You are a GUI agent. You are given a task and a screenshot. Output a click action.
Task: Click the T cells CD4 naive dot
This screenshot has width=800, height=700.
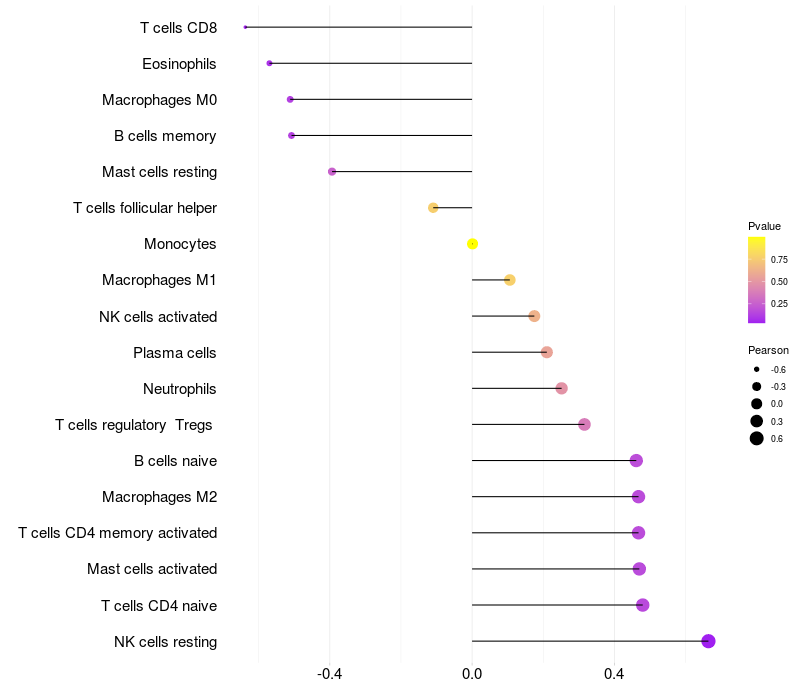642,605
